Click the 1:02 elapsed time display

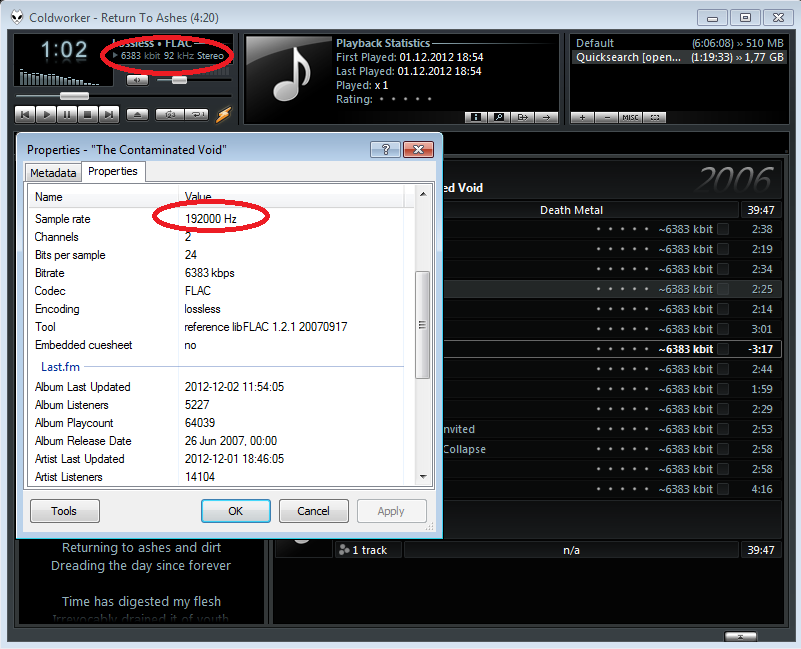pyautogui.click(x=64, y=50)
